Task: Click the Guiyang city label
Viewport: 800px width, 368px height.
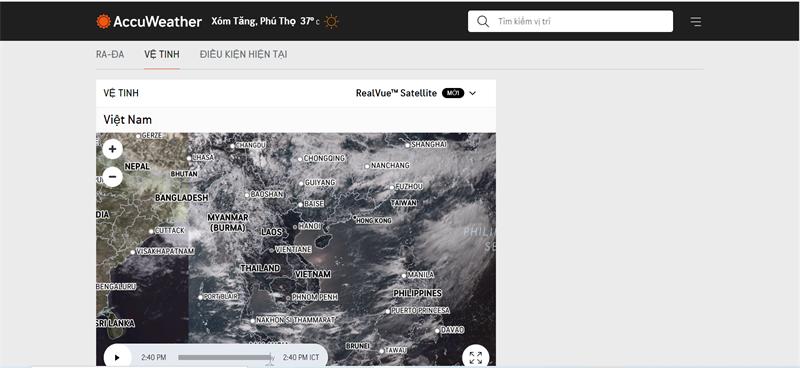Action: (x=320, y=182)
